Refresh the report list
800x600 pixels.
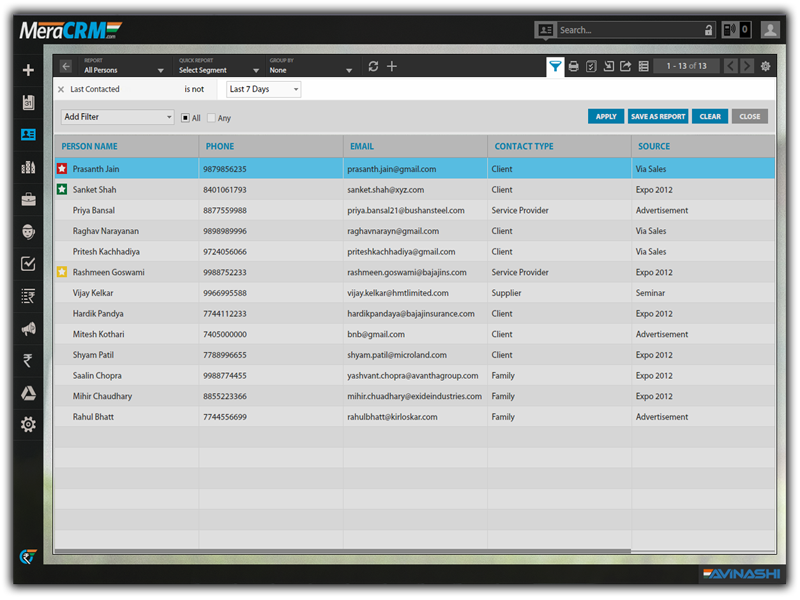pos(373,66)
